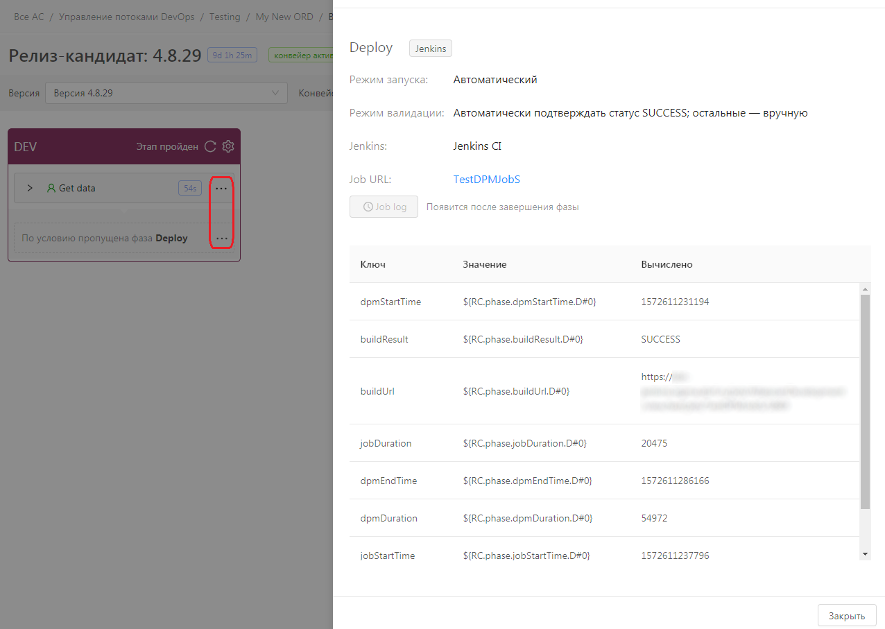Click the 9d 1h 25m duration badge
885x629 pixels.
[231, 55]
